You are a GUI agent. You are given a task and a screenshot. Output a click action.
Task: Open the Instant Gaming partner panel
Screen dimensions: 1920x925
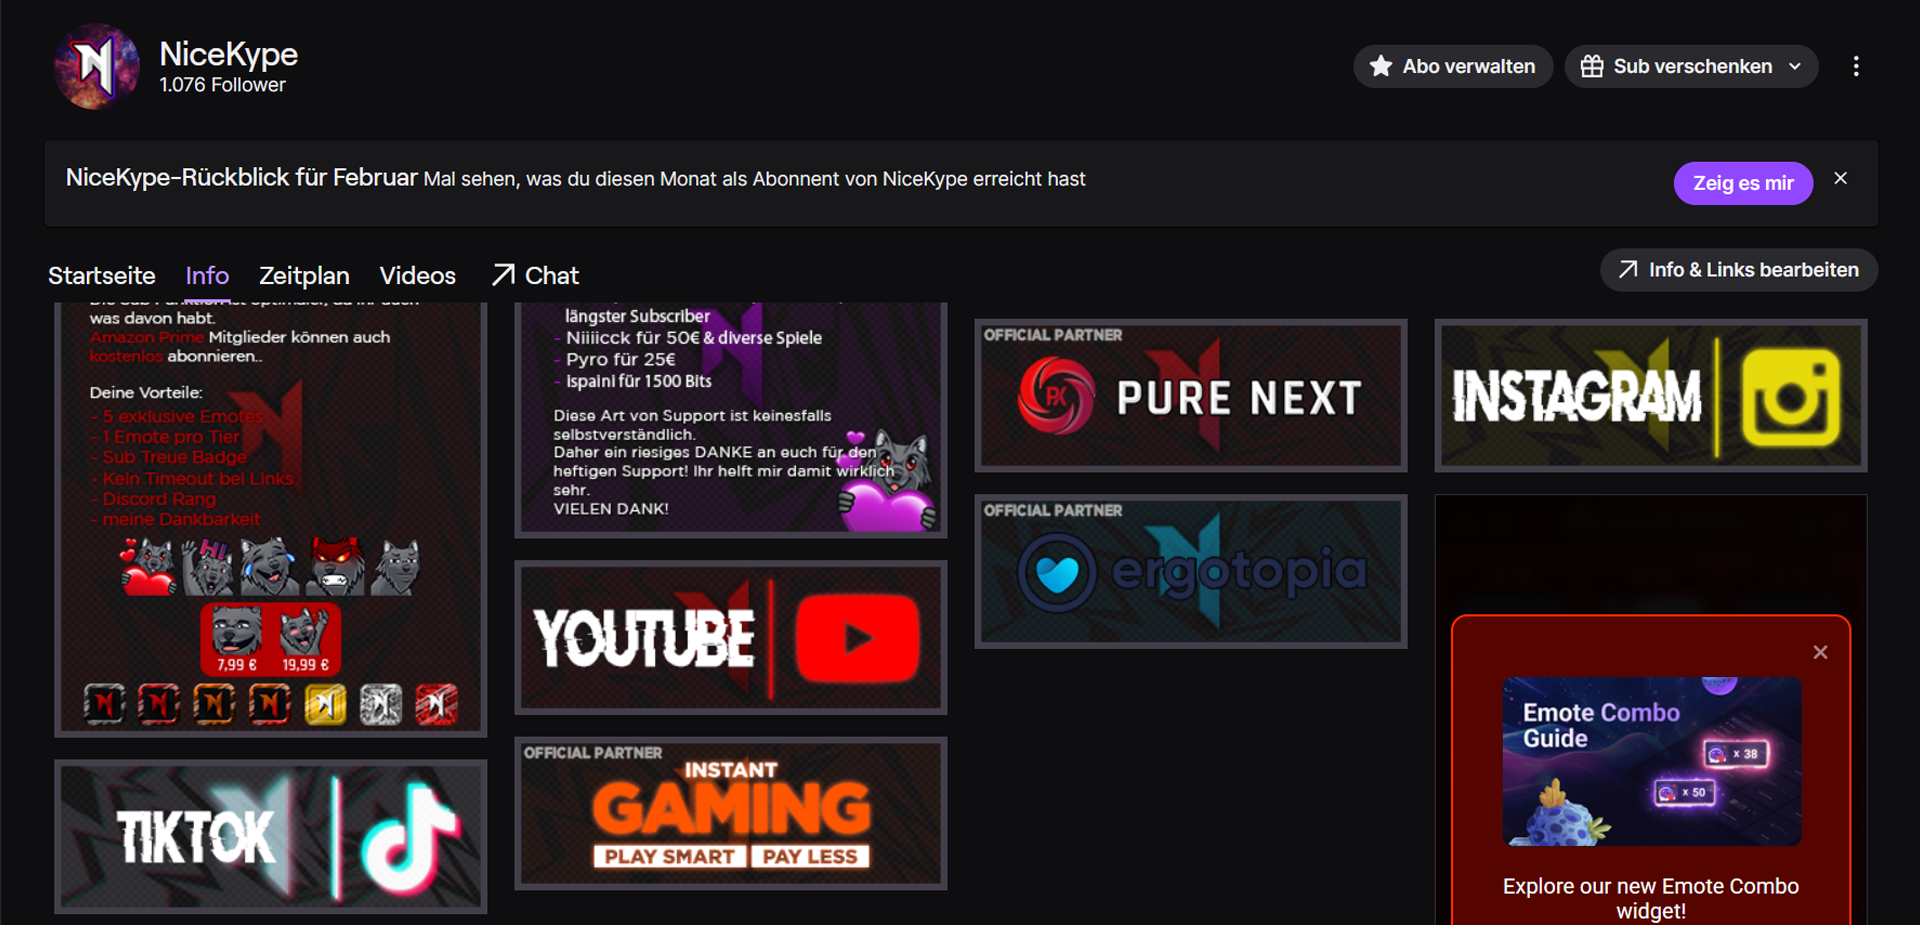tap(730, 812)
